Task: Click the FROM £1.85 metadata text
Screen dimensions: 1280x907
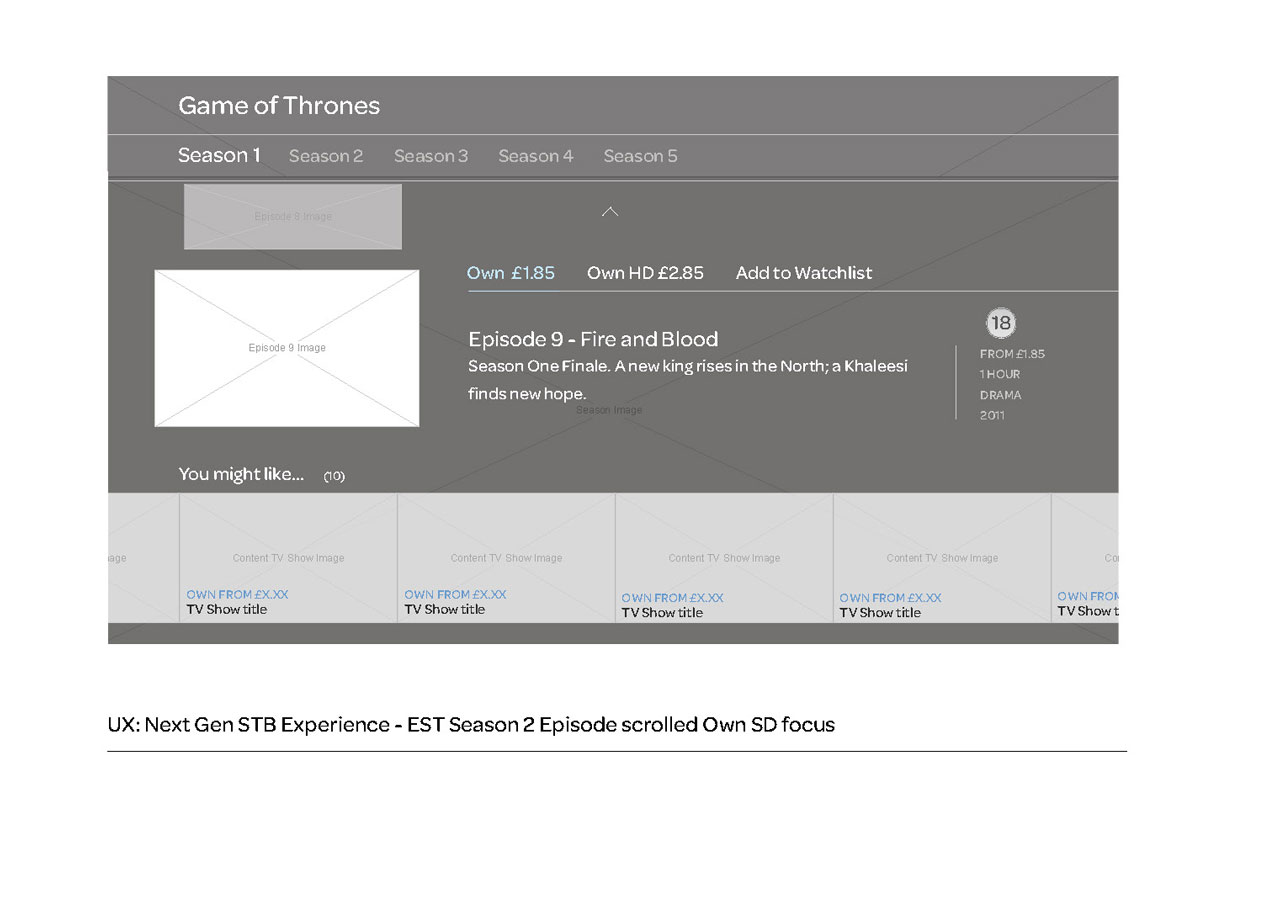Action: 1012,354
